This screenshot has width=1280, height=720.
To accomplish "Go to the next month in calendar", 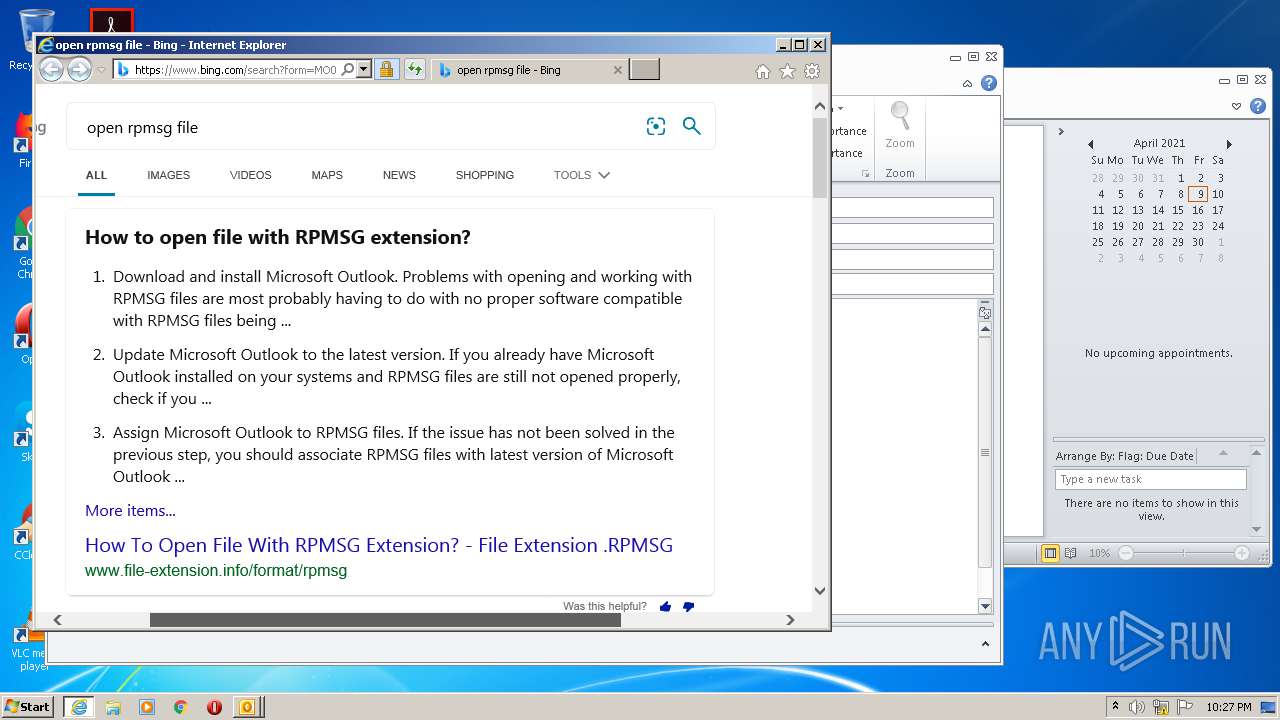I will pos(1229,144).
